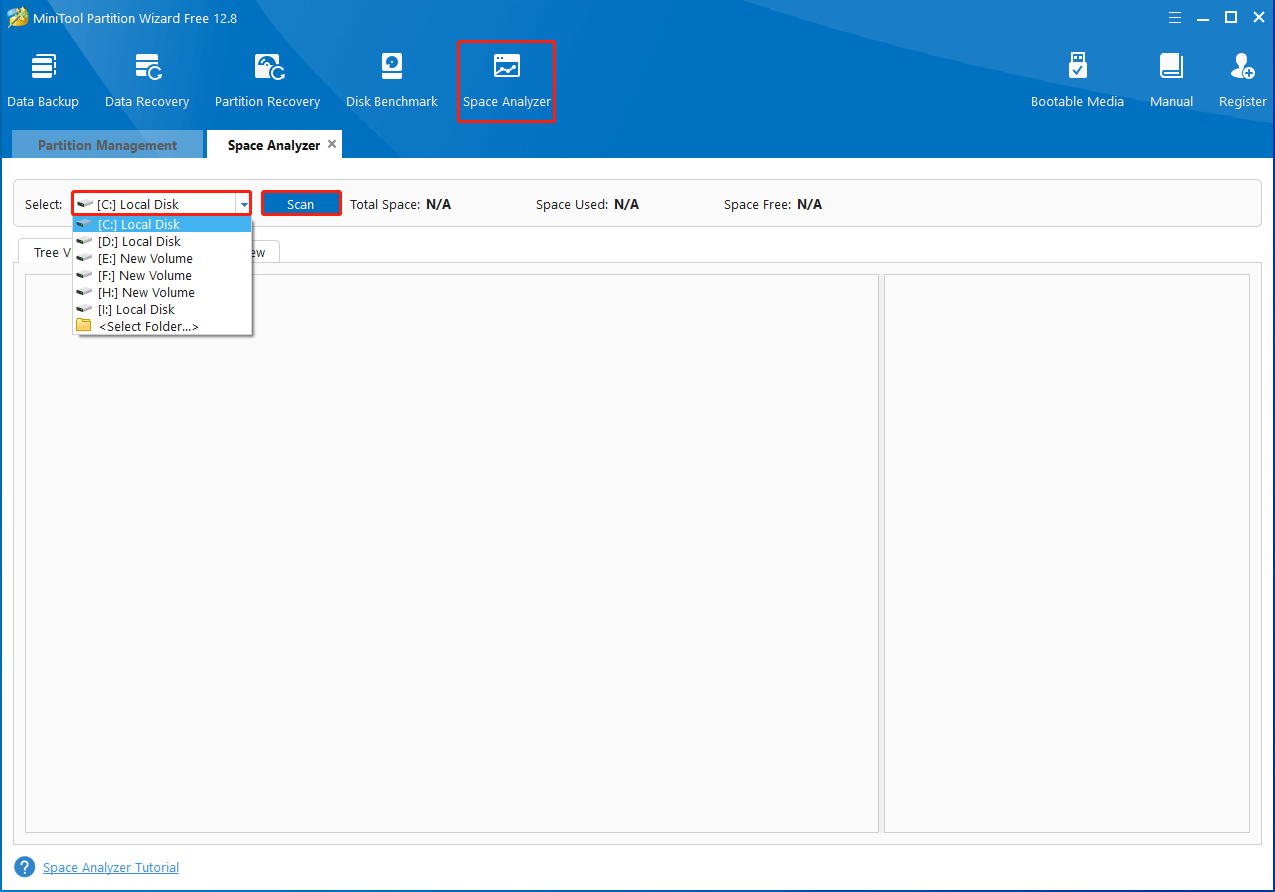Click the Register icon
This screenshot has width=1275, height=892.
(x=1241, y=75)
